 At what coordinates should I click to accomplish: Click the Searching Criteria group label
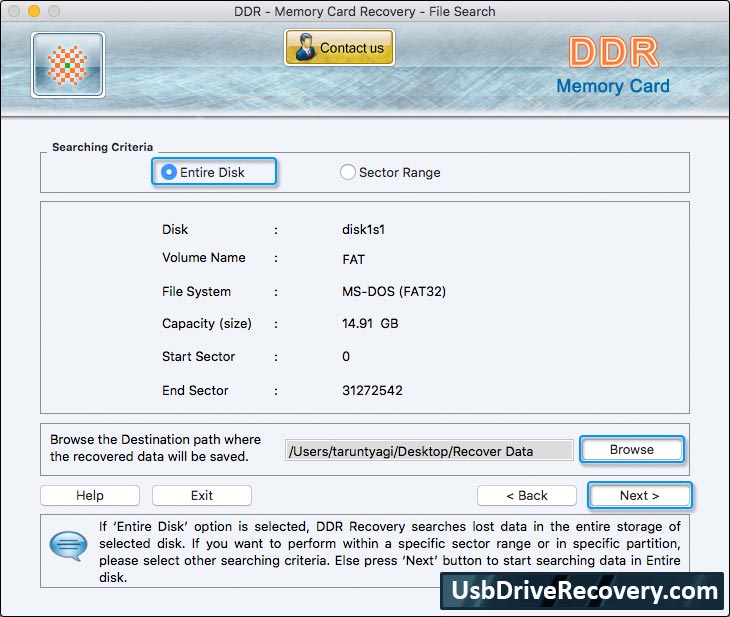tap(102, 147)
